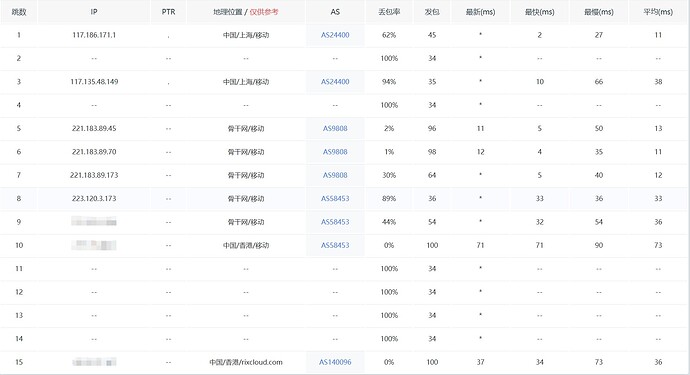This screenshot has width=690, height=375.
Task: Select IP address 221.183.89.173
Action: coord(94,175)
